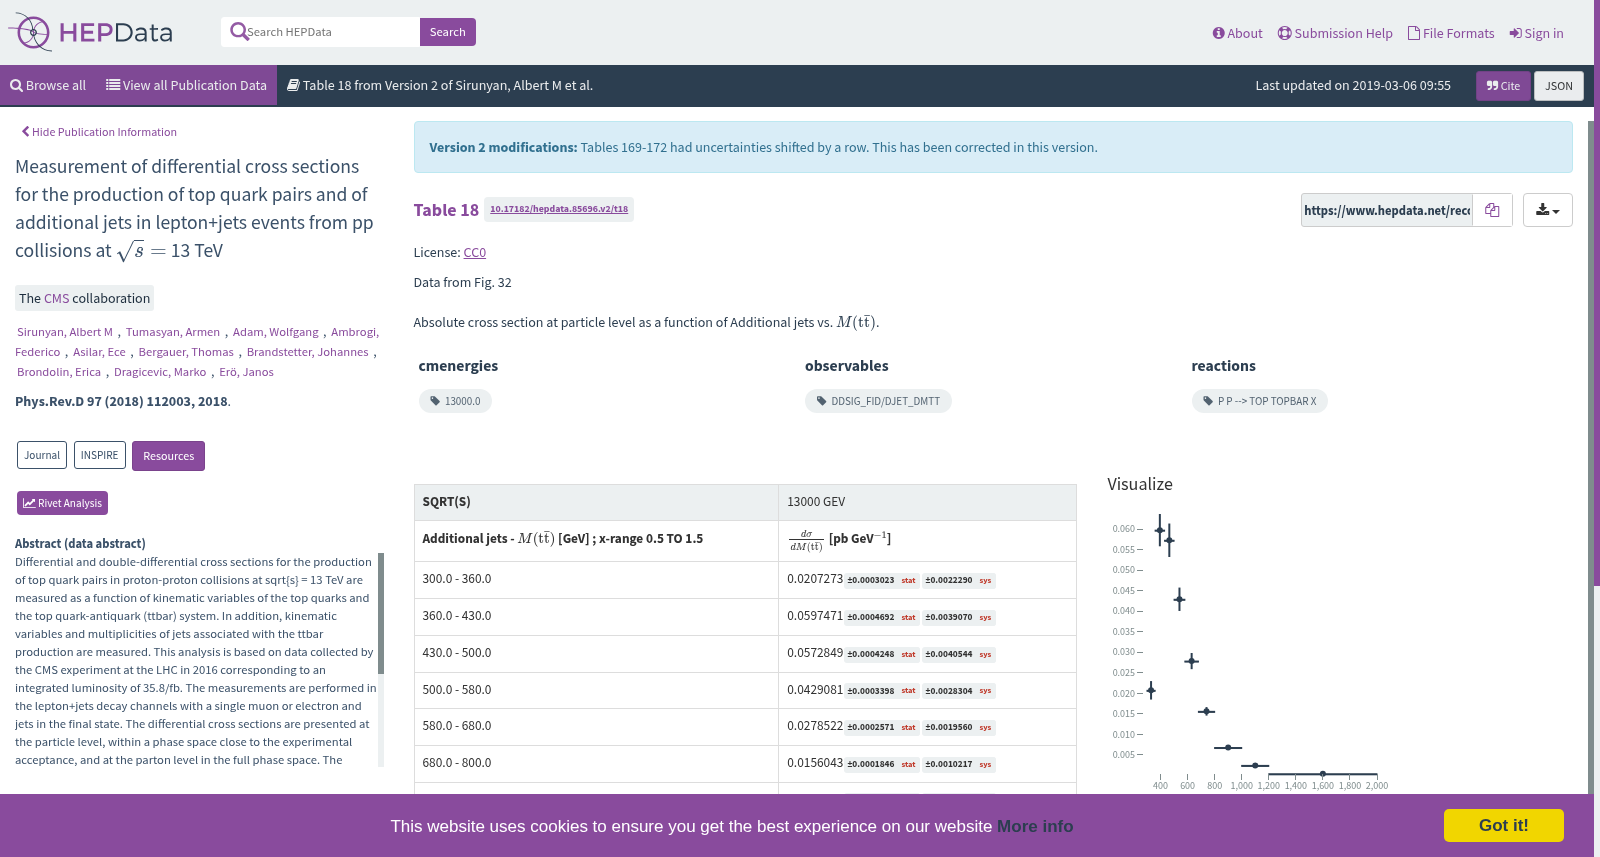Open the Journal link button

[x=42, y=455]
